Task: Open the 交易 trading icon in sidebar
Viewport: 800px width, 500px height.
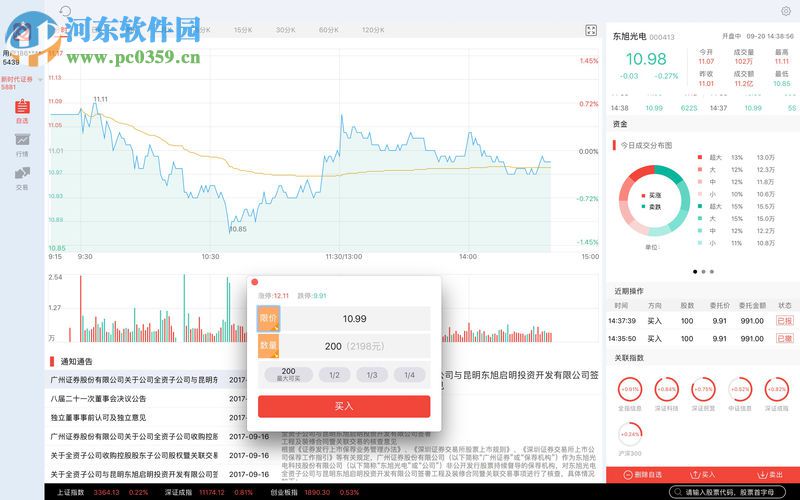Action: (22, 178)
